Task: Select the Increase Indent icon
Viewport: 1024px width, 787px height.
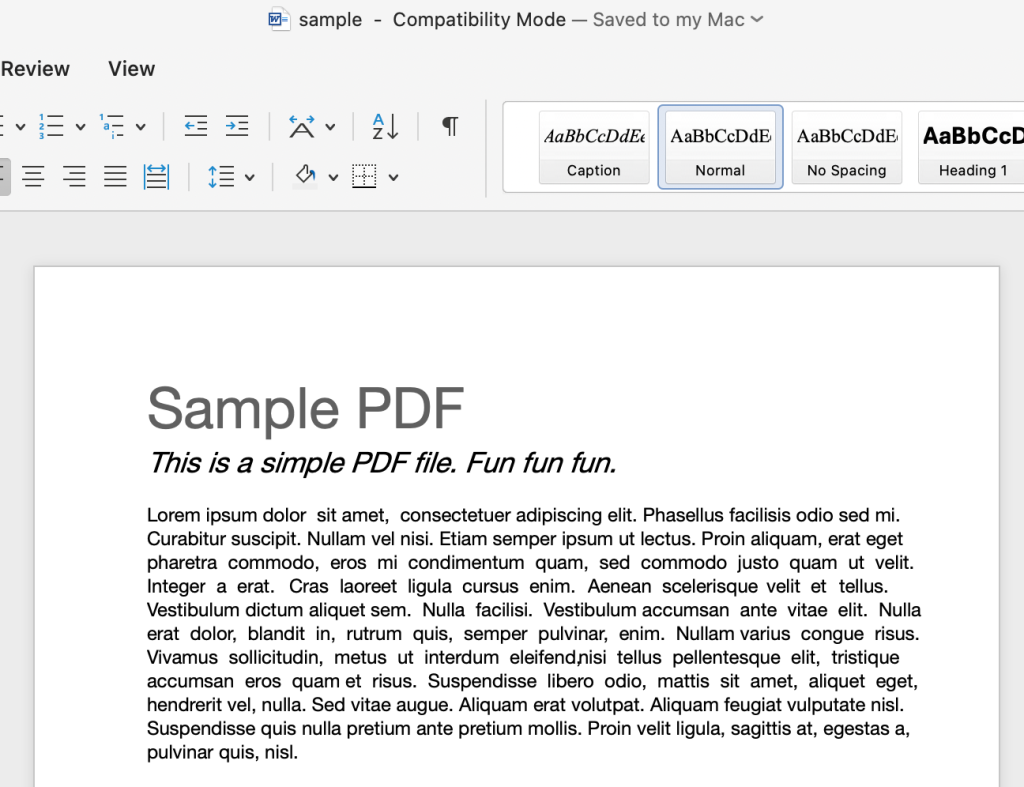Action: [236, 126]
